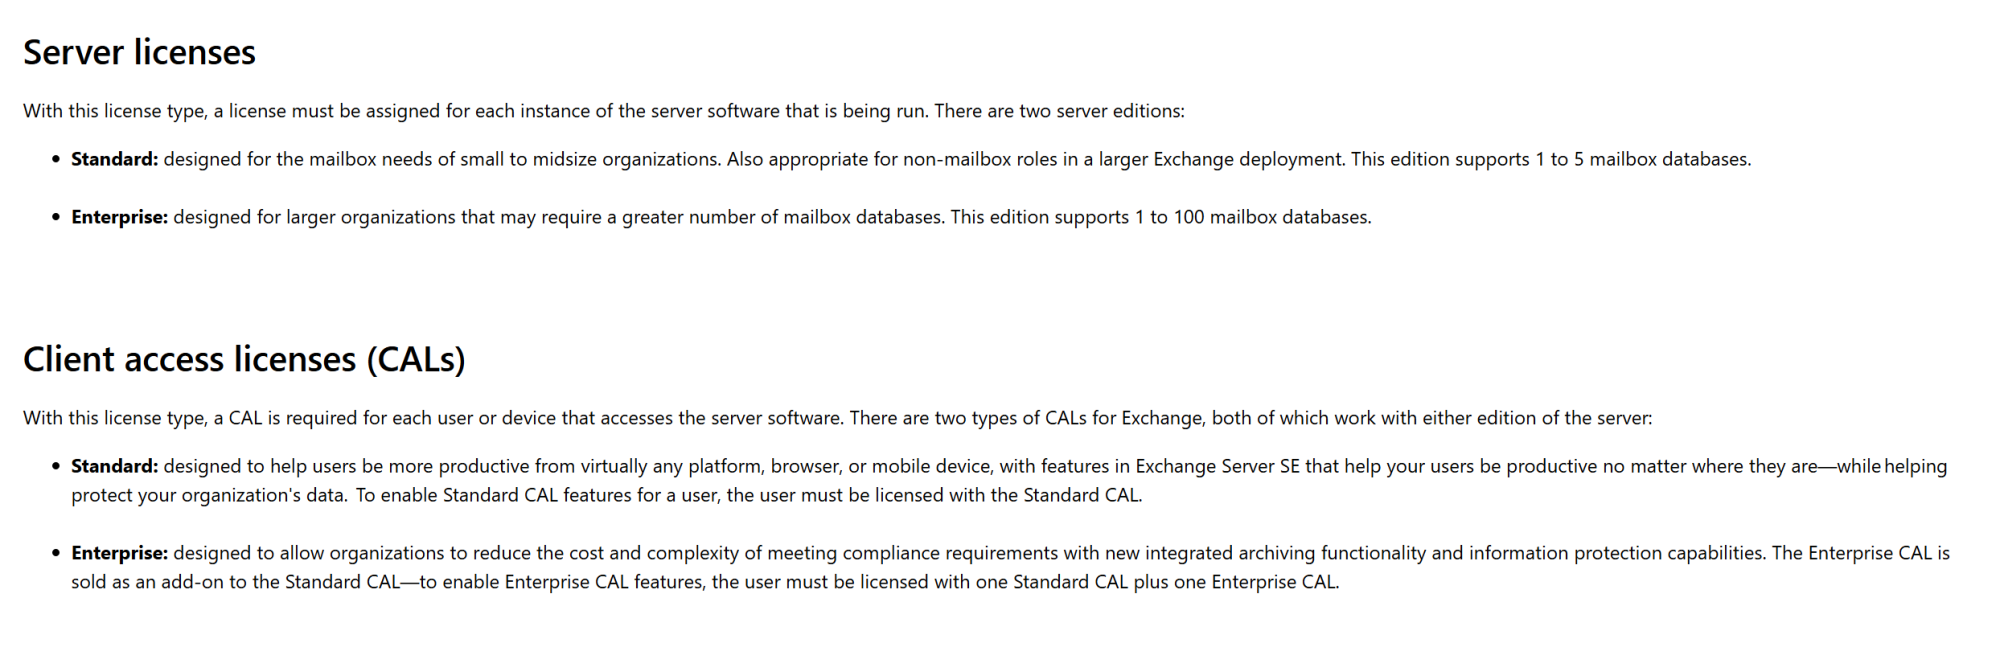Click the words "Exchange Server SE"
Image resolution: width=2000 pixels, height=647 pixels.
1217,466
